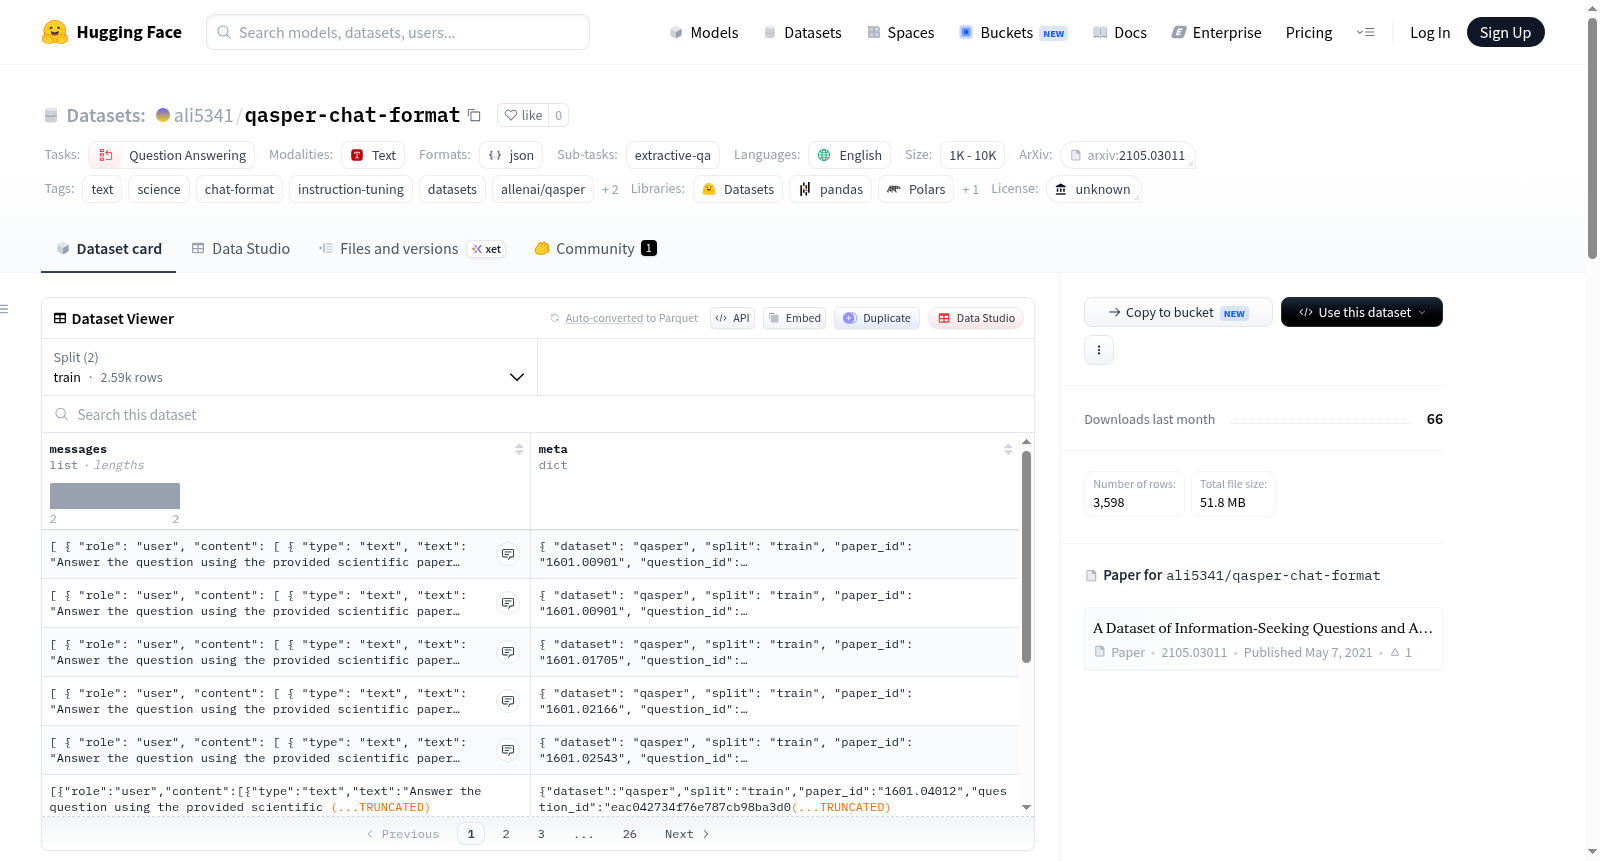Go to page 3 of results

tap(541, 834)
